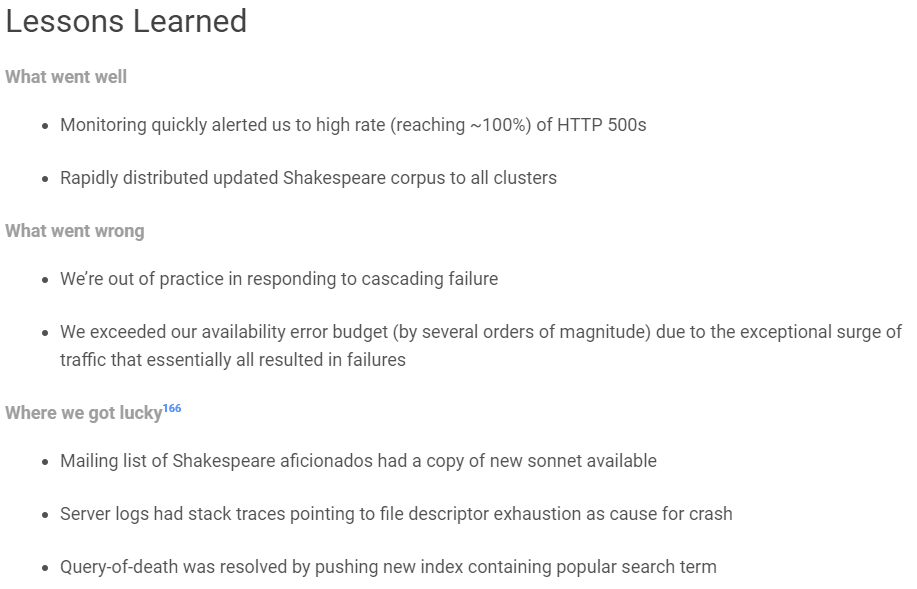917x589 pixels.
Task: Click the Query-of-death bullet text
Action: coord(388,567)
